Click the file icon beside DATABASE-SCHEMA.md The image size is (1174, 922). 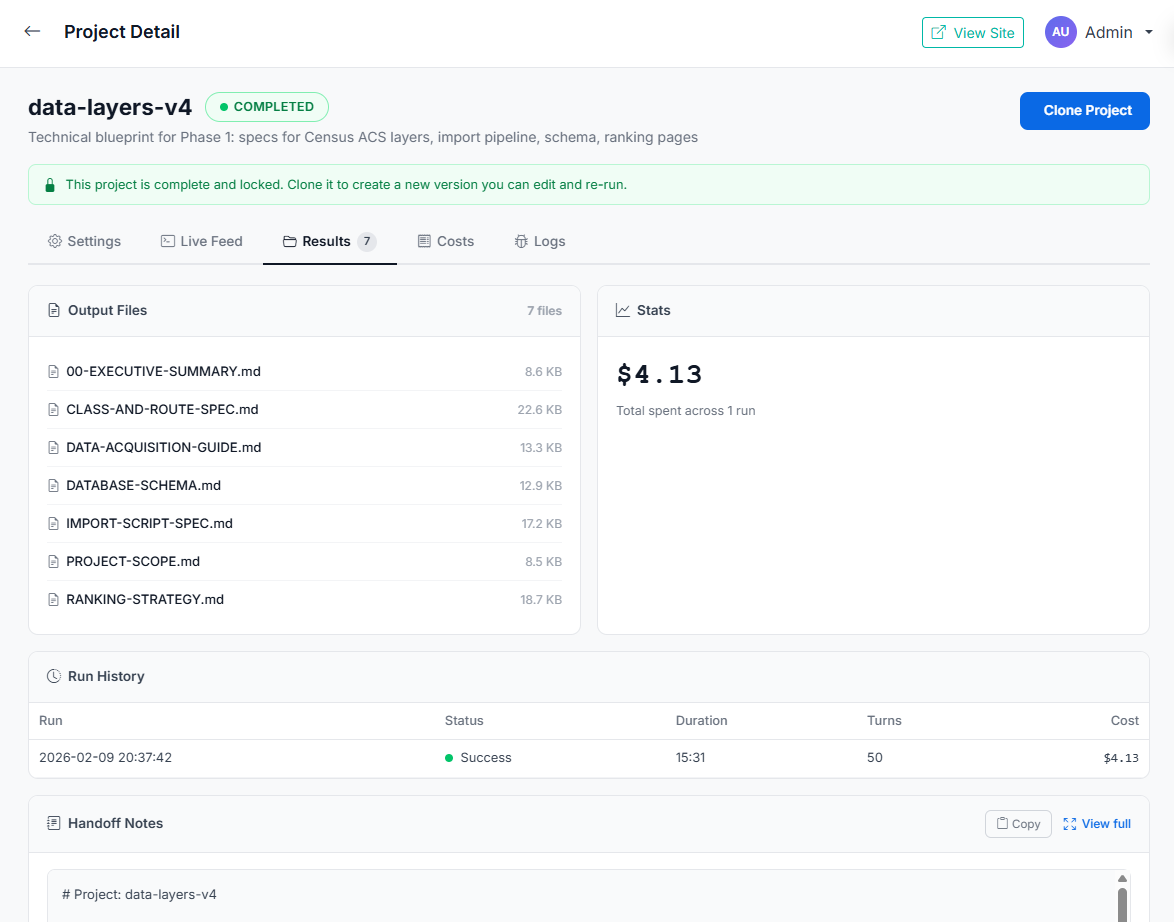[54, 486]
